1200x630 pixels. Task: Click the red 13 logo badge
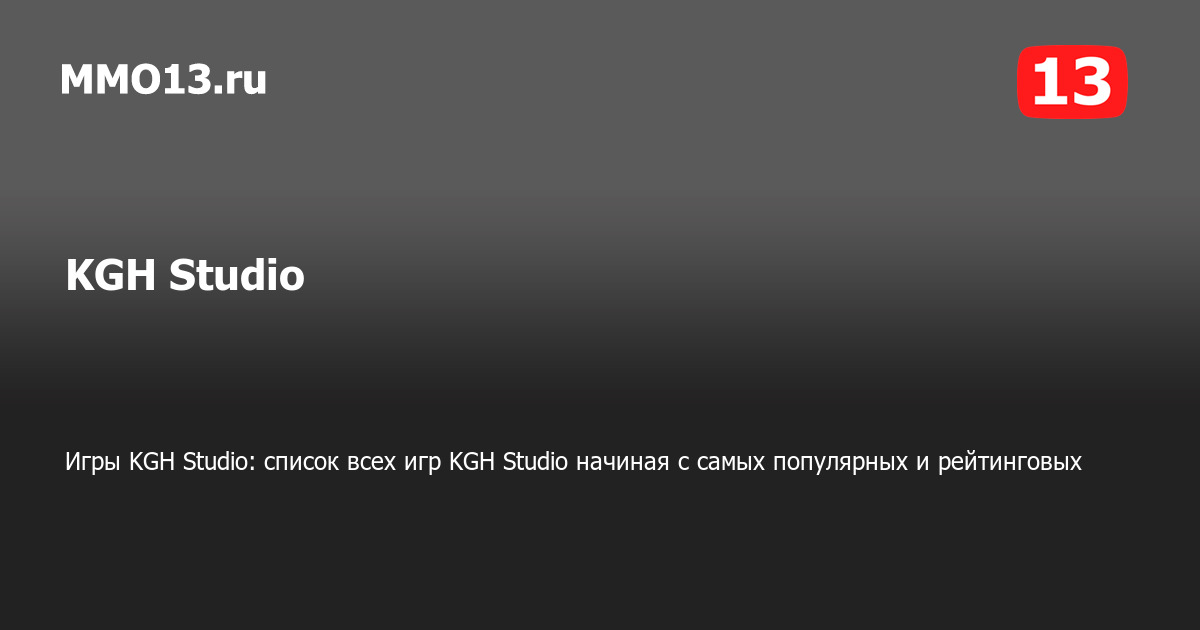click(x=1072, y=81)
